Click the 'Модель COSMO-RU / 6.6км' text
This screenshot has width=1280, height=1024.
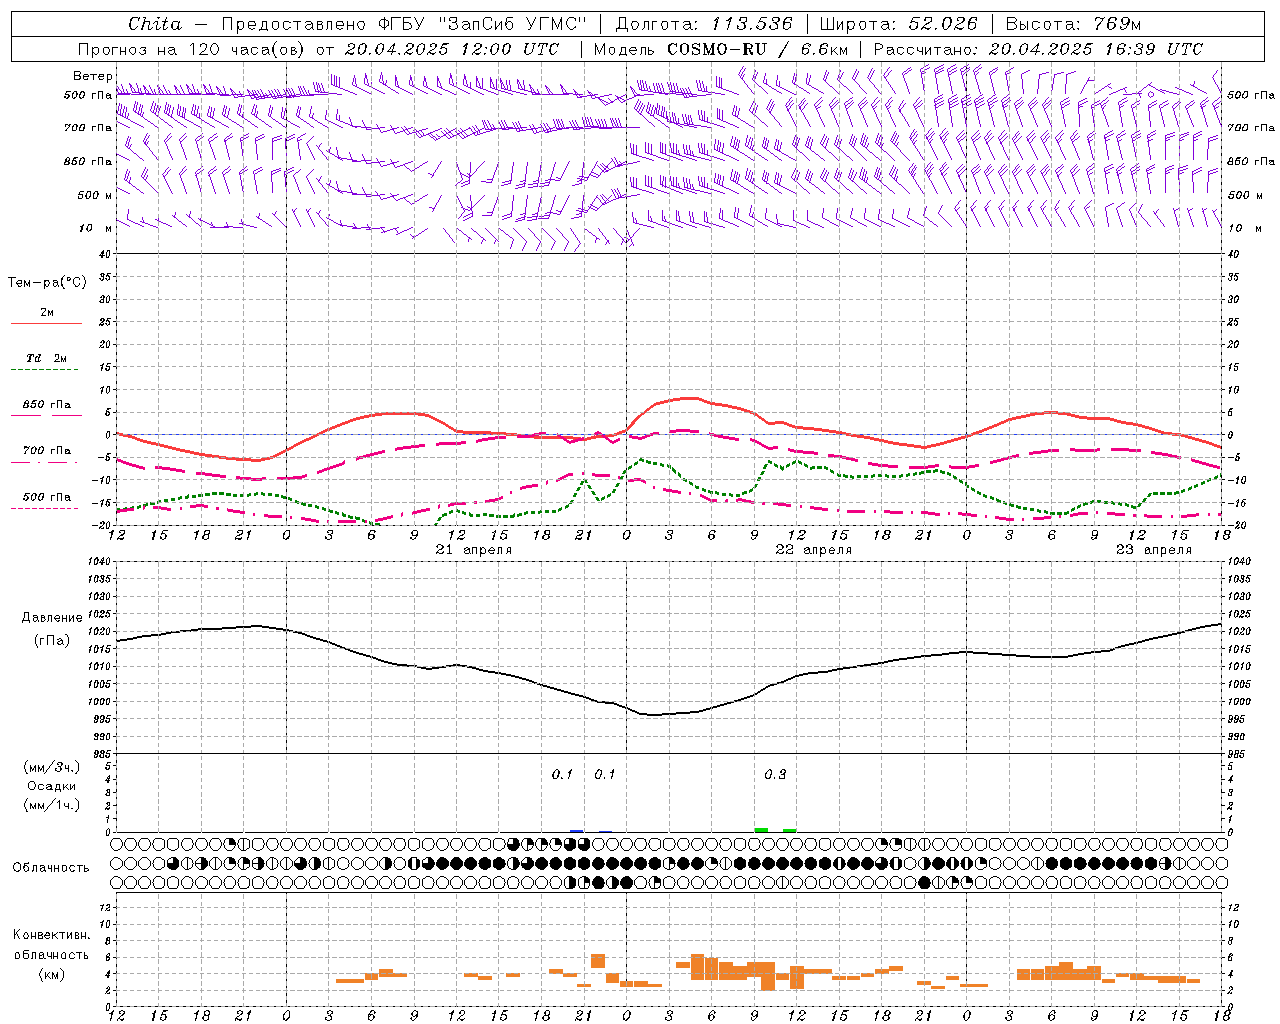click(x=721, y=49)
